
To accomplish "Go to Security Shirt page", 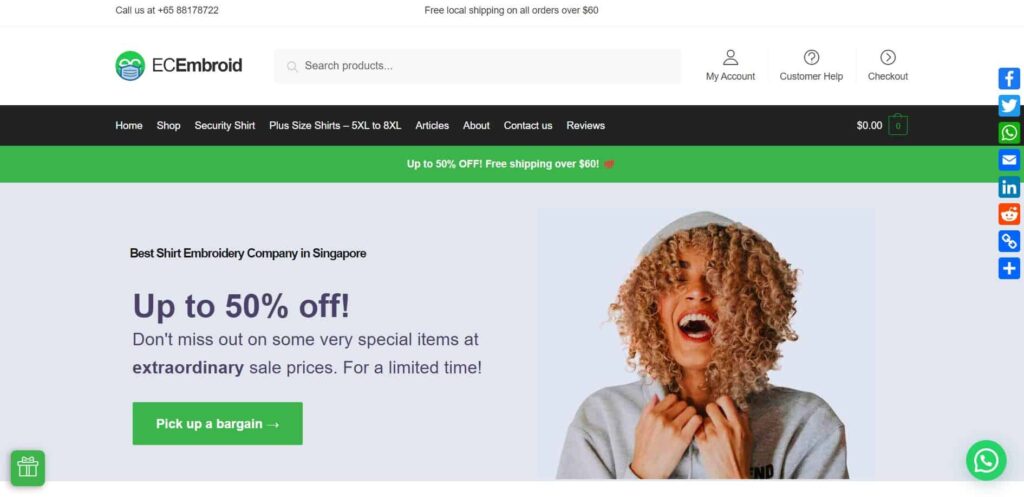I will click(225, 125).
